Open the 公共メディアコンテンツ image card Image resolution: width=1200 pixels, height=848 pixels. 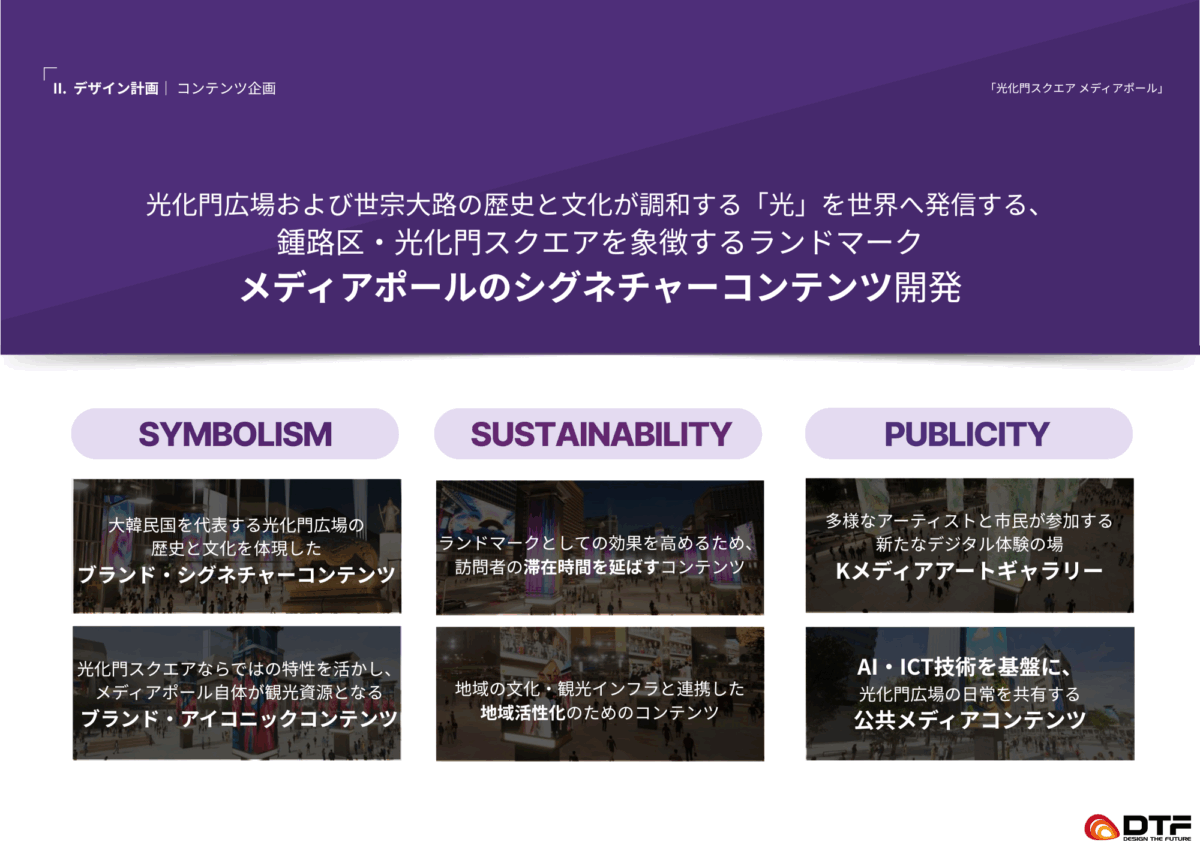pos(969,693)
